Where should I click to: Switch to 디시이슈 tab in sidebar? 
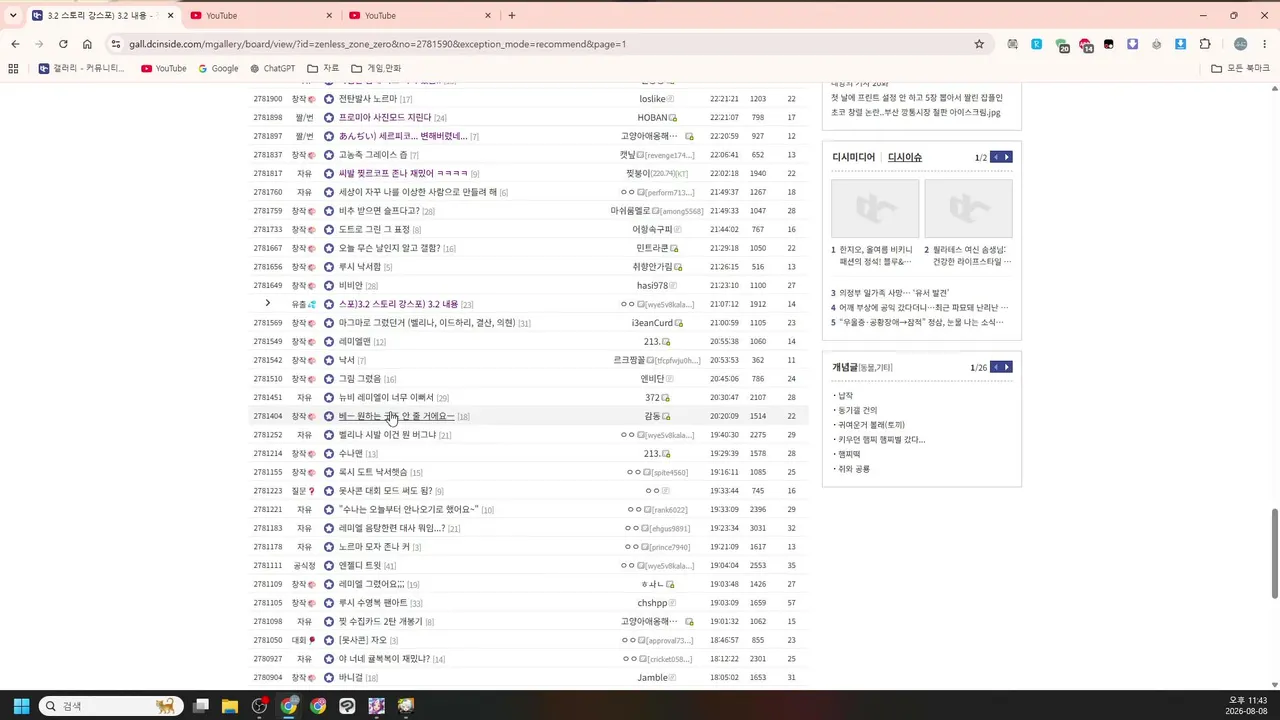(905, 157)
